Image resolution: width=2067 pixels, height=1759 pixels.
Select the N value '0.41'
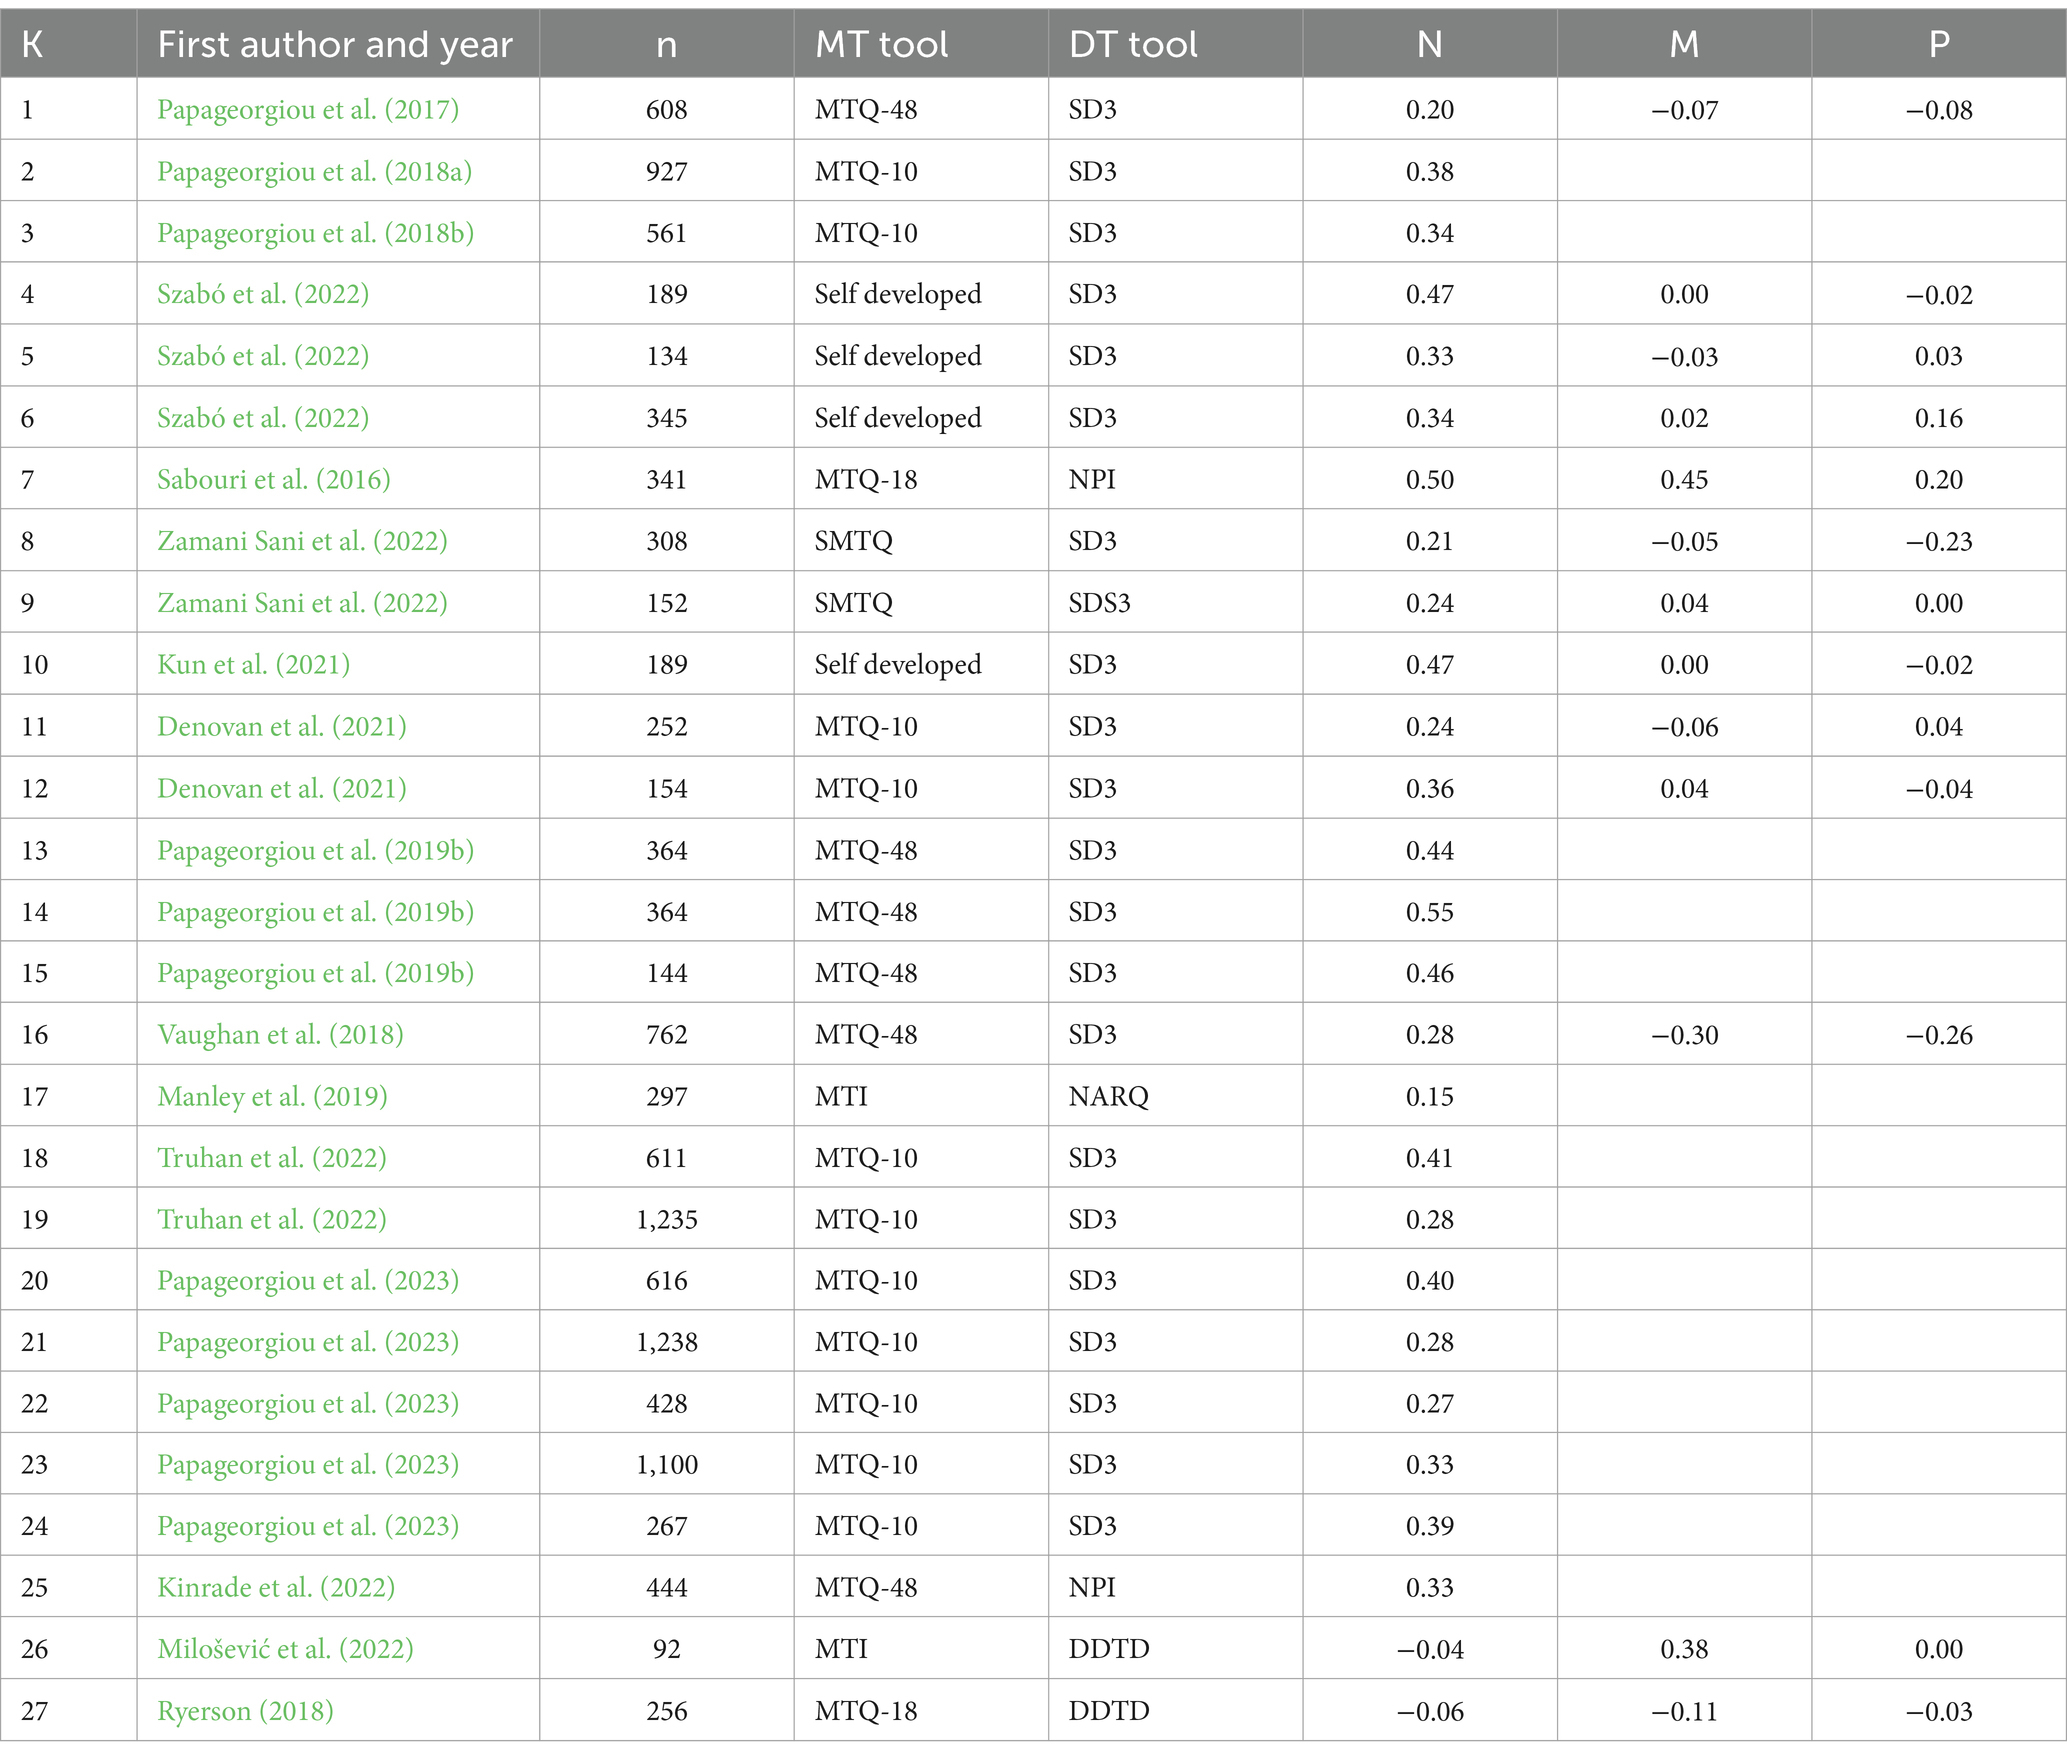tap(1430, 1158)
